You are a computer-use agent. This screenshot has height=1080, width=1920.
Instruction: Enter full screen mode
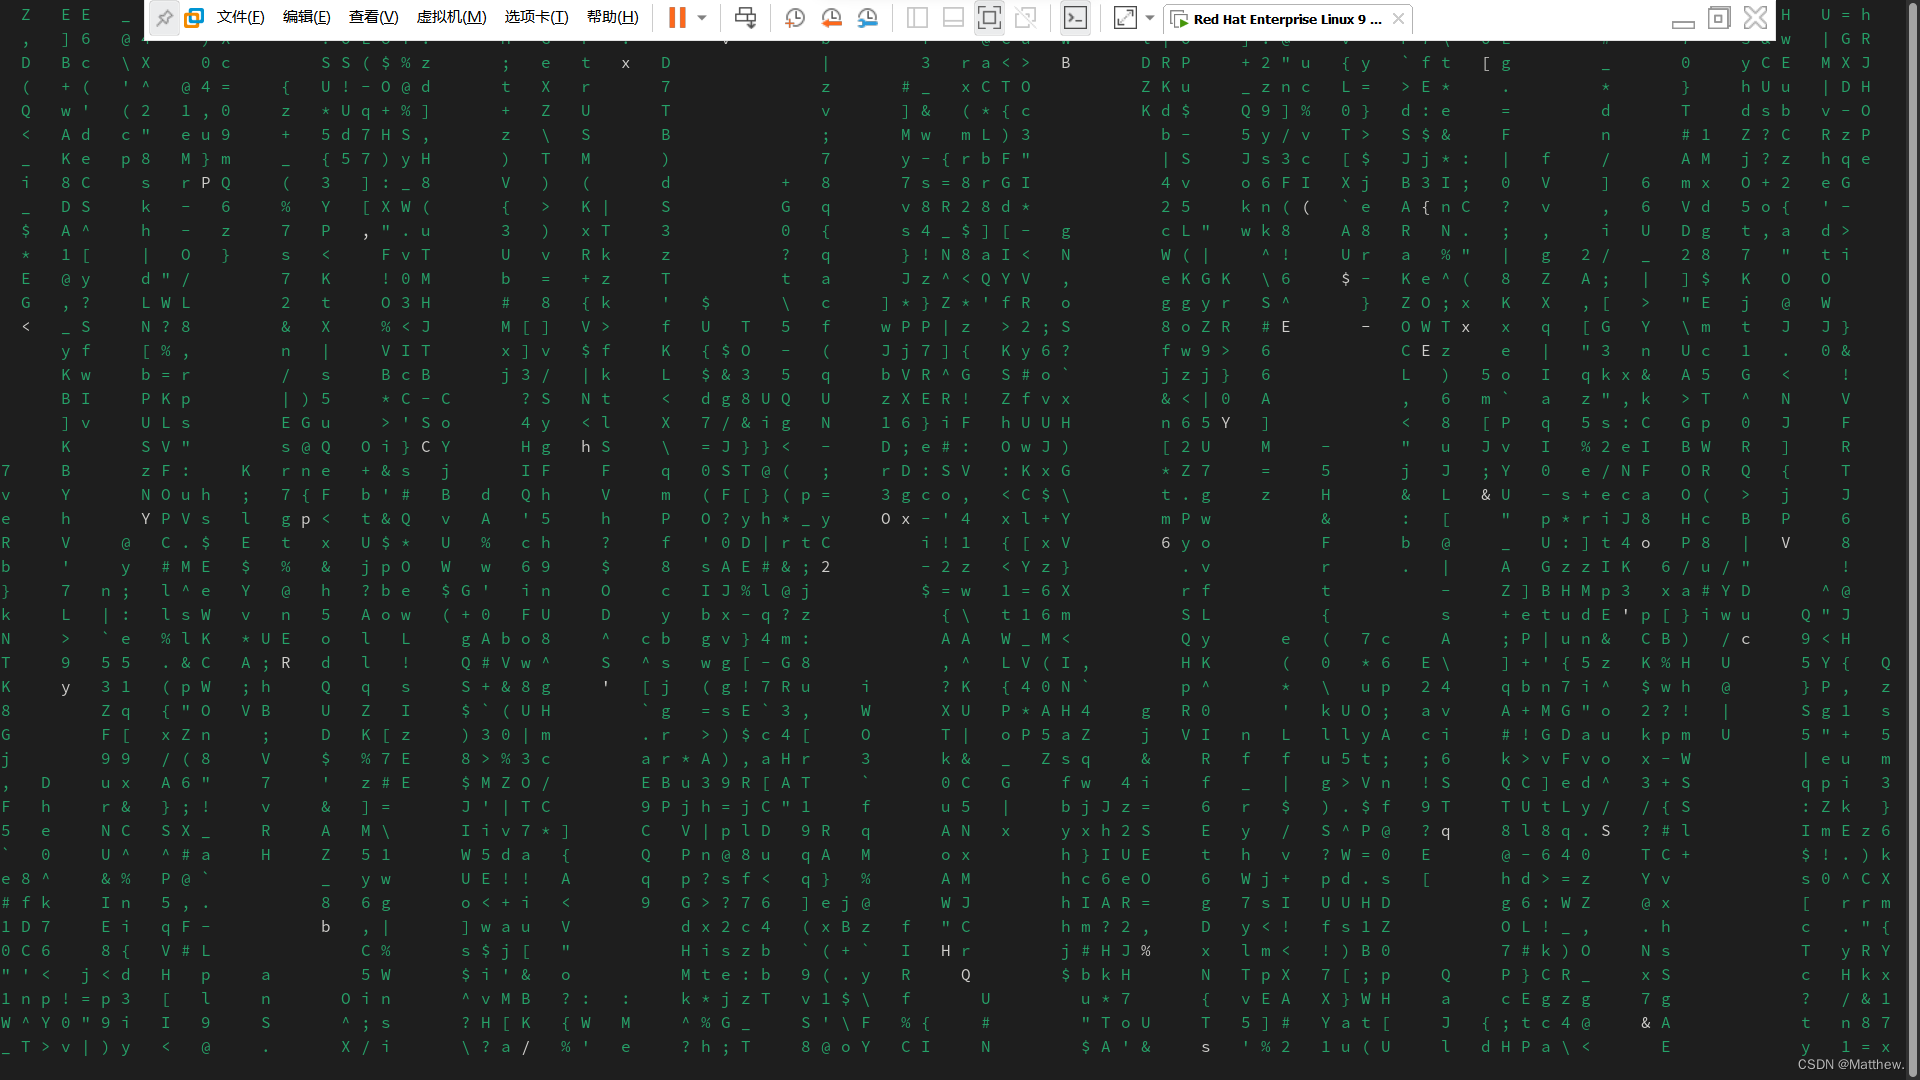click(x=989, y=17)
